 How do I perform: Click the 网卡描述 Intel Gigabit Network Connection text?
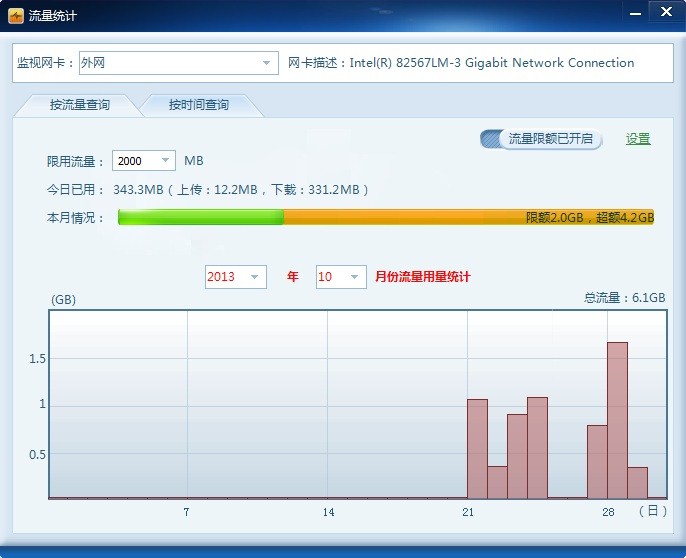(461, 63)
